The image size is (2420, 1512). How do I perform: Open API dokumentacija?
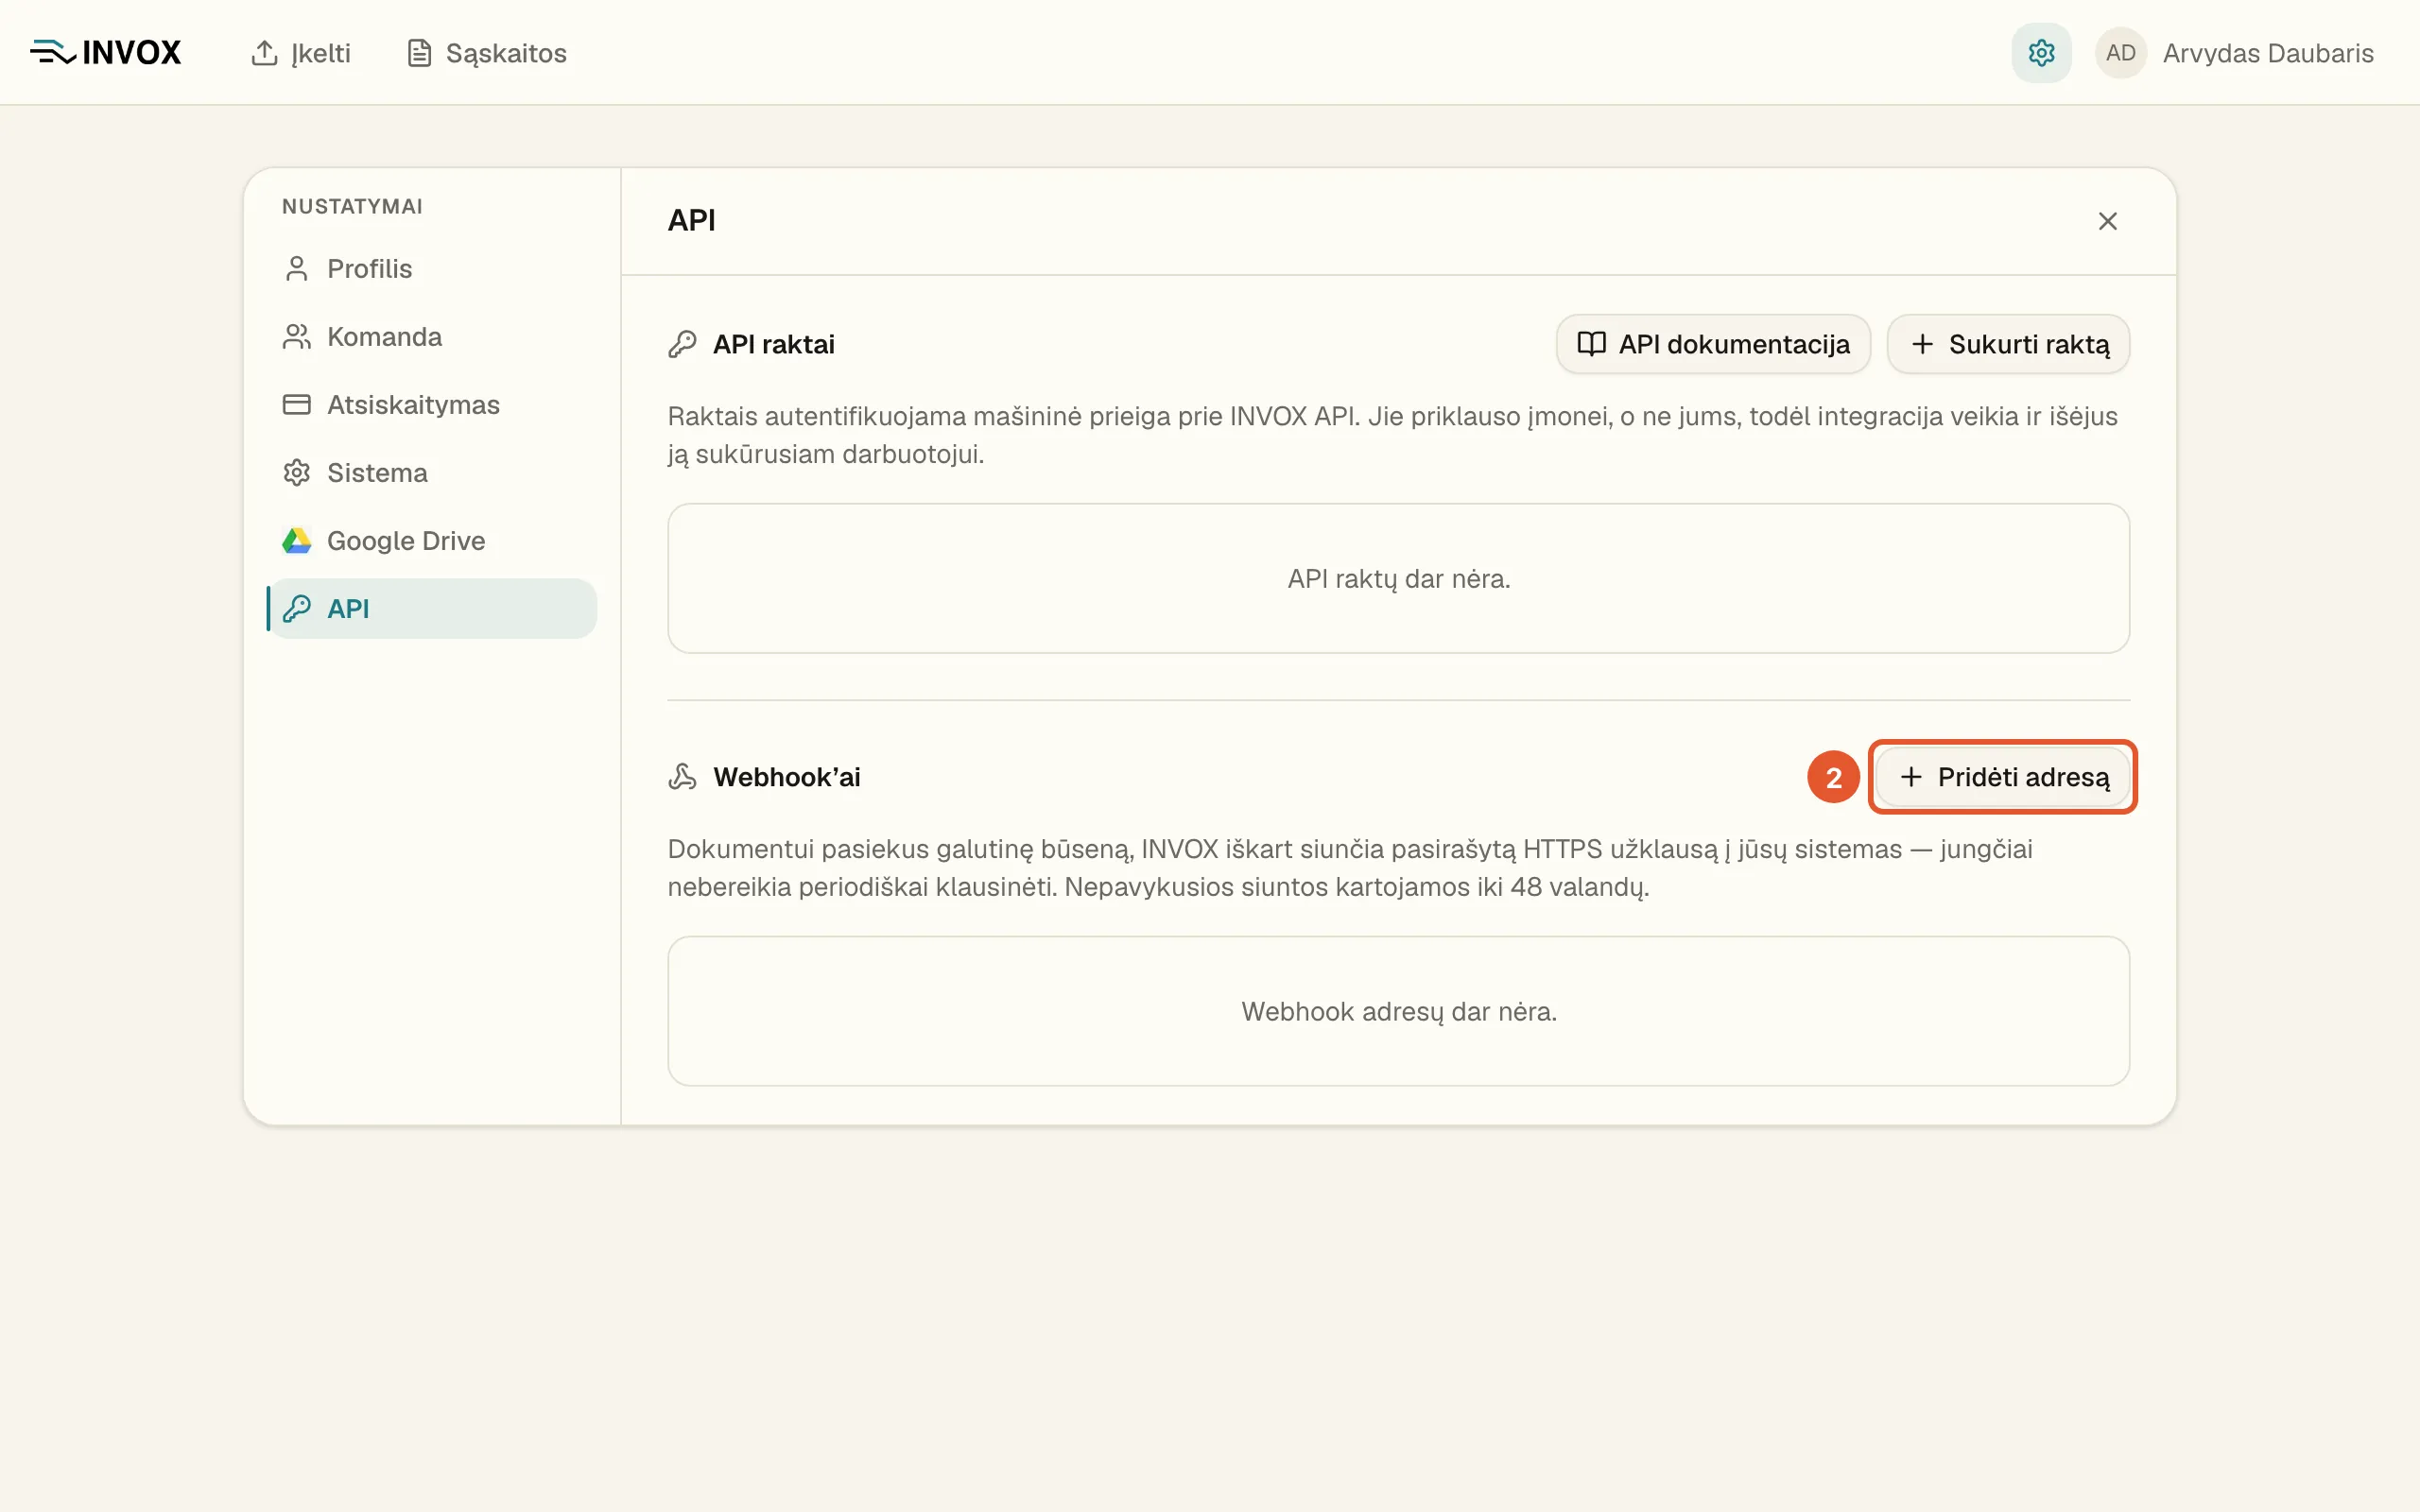(x=1713, y=344)
